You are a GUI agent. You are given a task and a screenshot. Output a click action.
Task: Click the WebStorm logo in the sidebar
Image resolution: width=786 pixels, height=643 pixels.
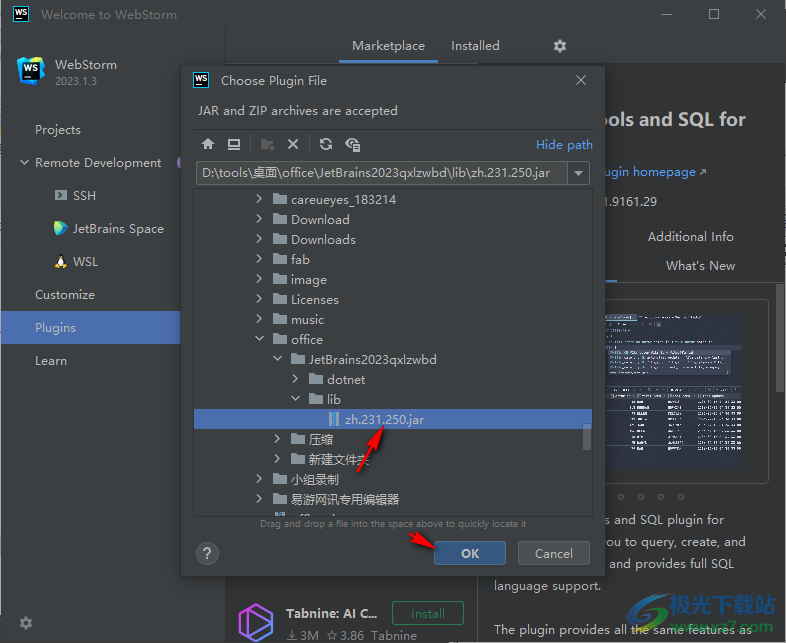pos(31,70)
